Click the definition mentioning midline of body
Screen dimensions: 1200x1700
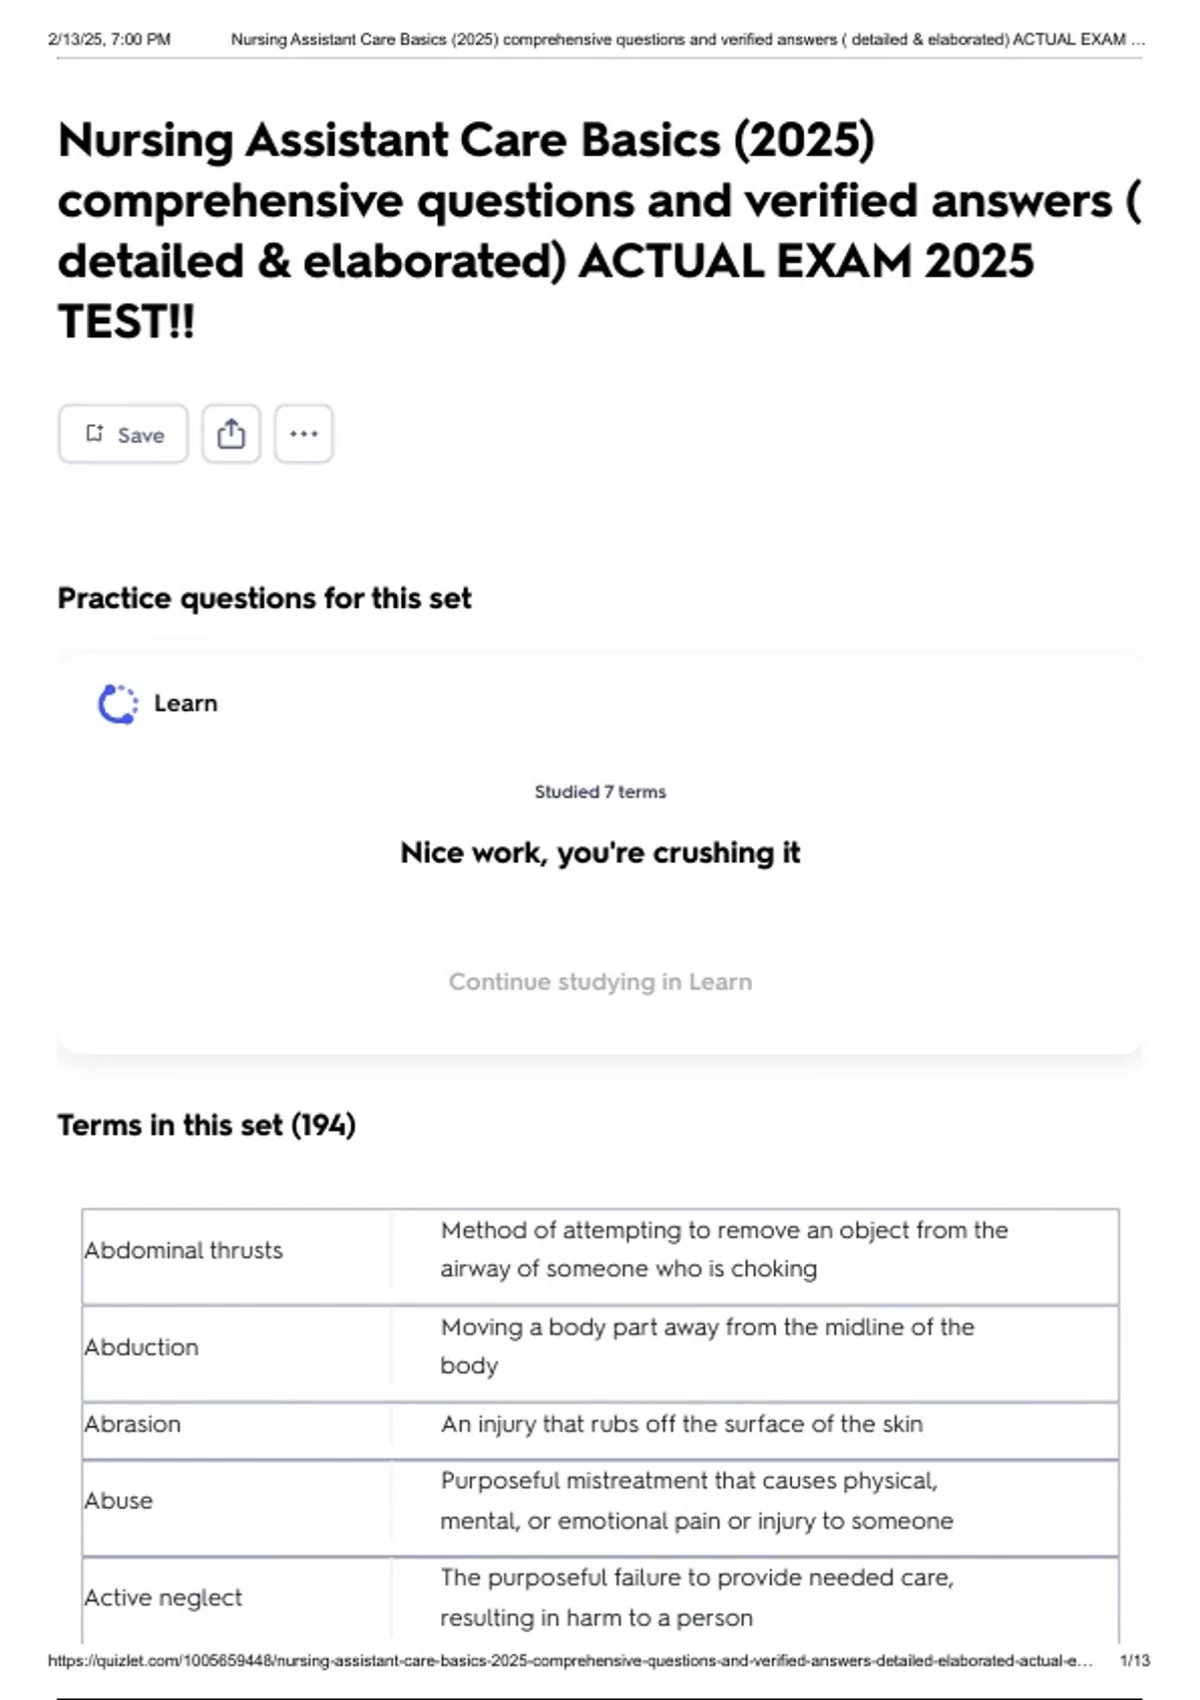(707, 1346)
